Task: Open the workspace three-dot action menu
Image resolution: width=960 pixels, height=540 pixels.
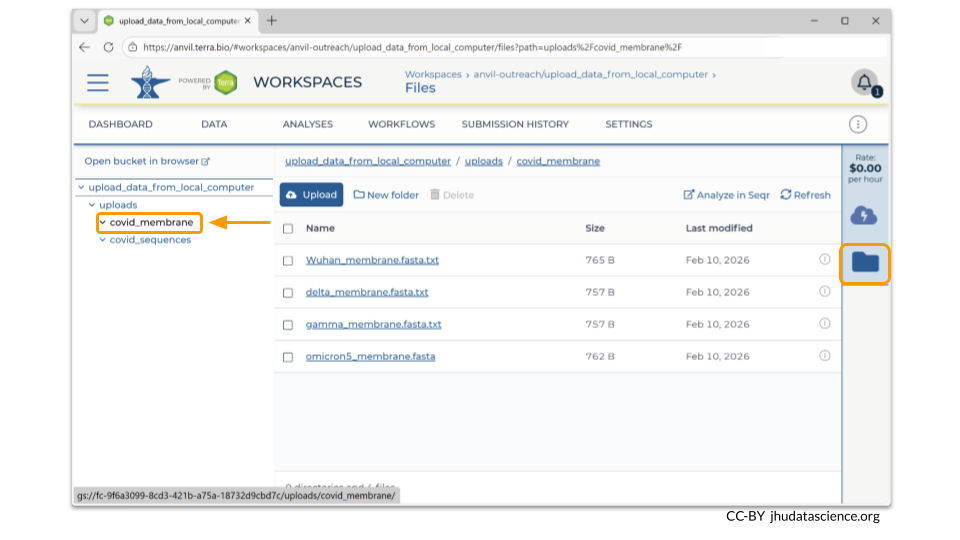Action: click(858, 124)
